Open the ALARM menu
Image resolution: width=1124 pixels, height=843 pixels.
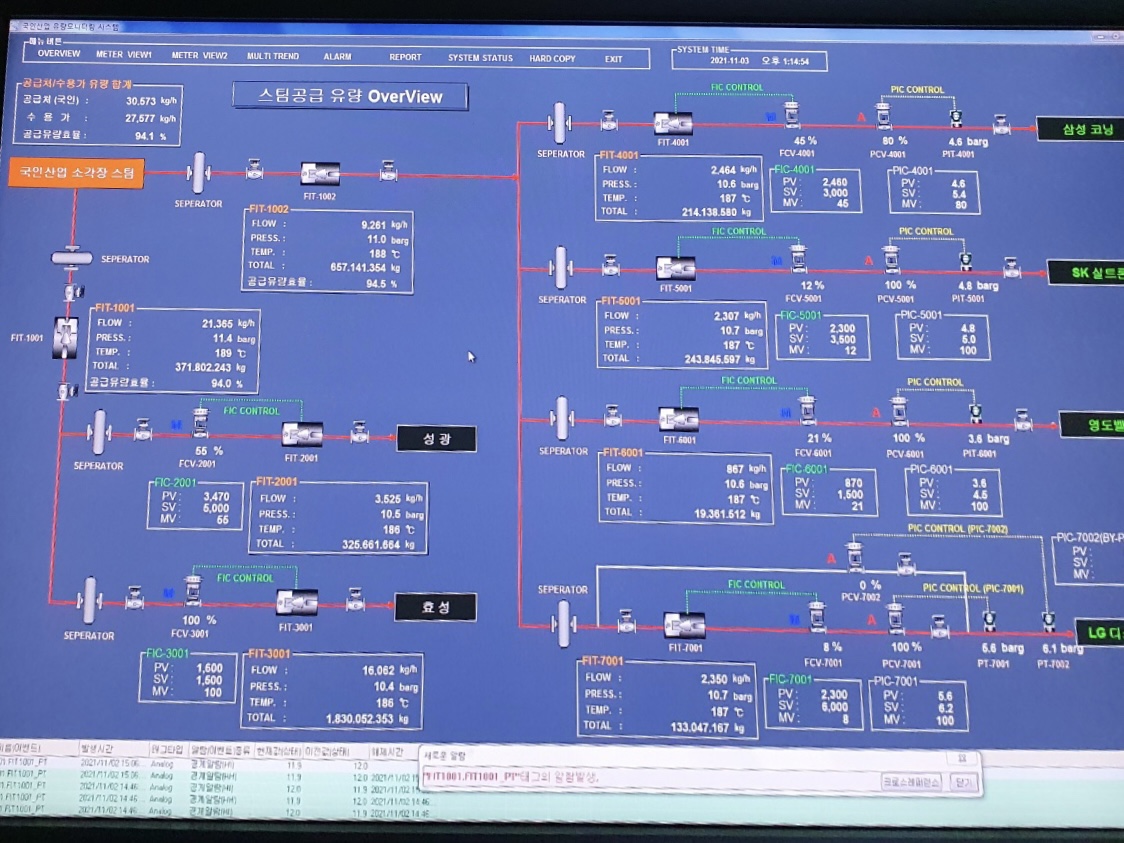pos(337,57)
